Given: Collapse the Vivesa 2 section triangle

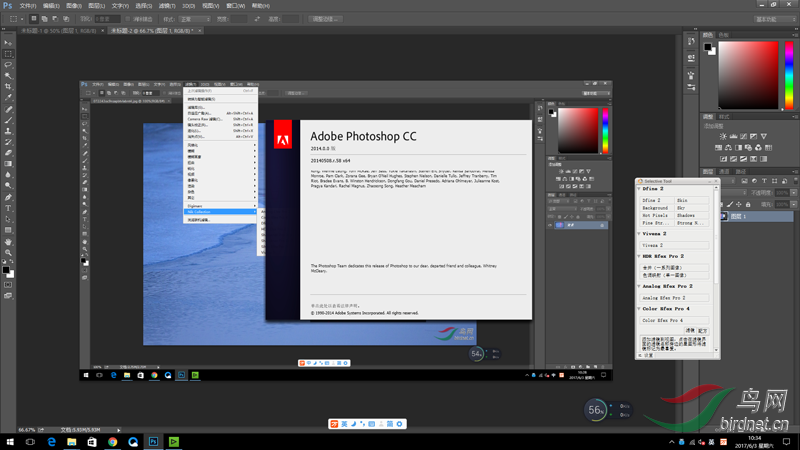Looking at the screenshot, I should (640, 233).
